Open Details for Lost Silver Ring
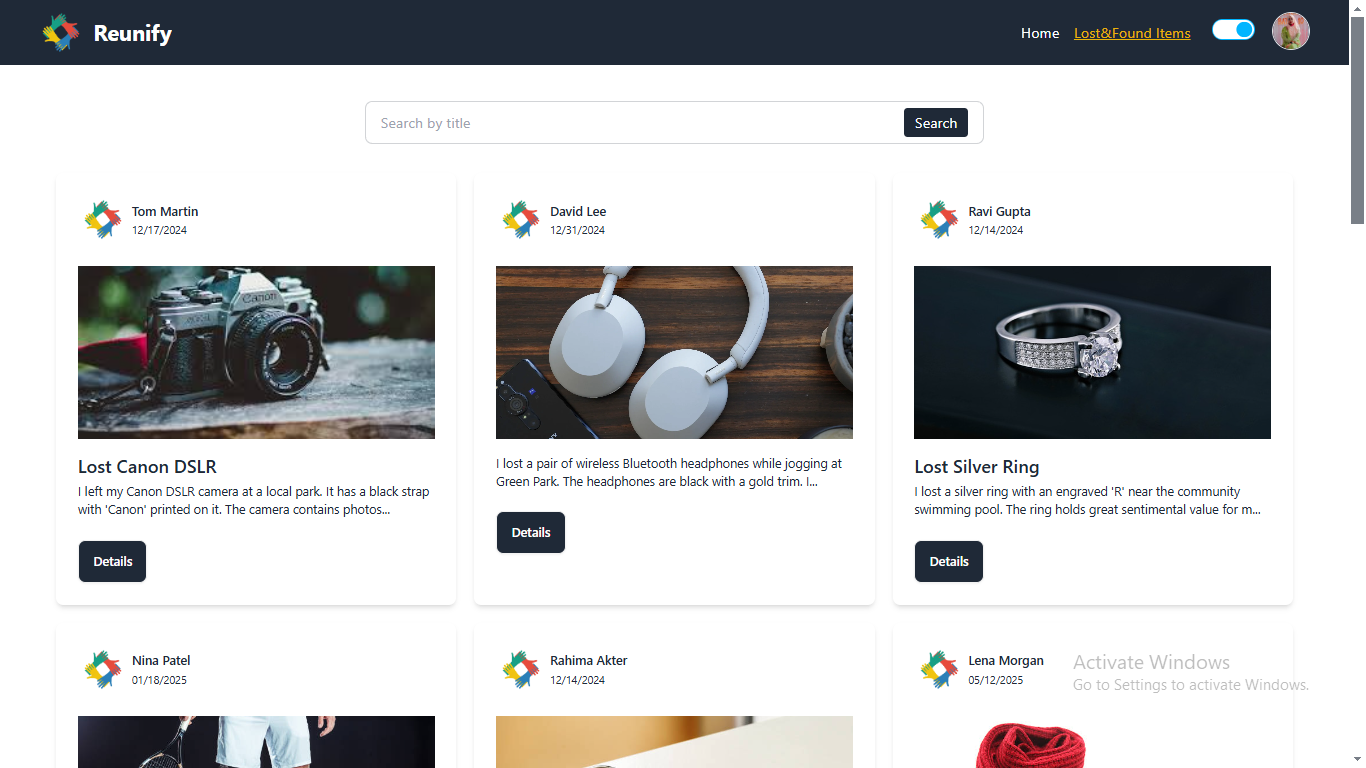 [x=949, y=562]
